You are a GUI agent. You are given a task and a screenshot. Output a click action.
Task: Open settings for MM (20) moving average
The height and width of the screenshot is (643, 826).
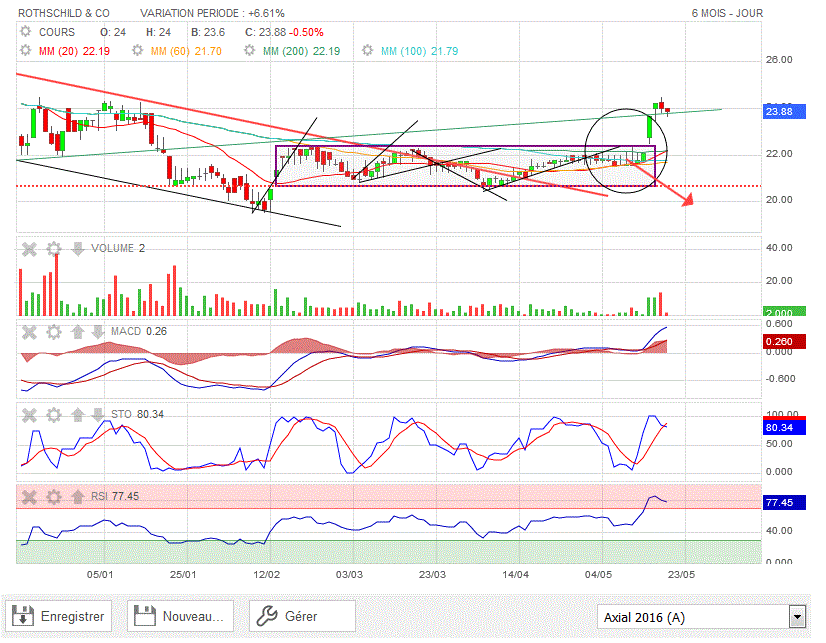coord(26,51)
